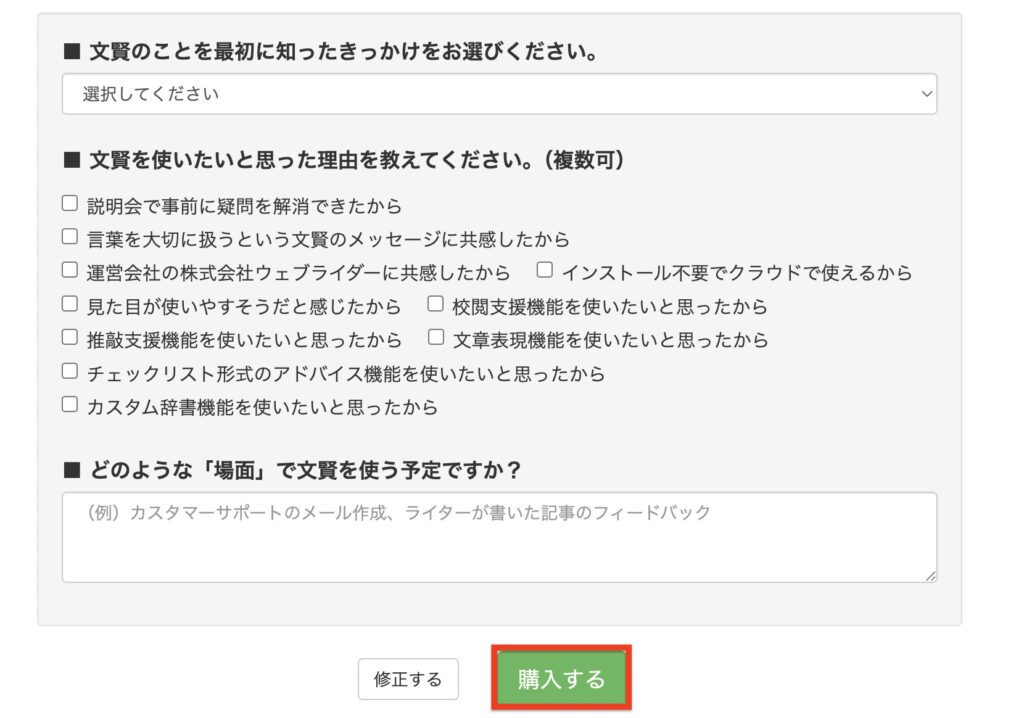Viewport: 1024px width, 718px height.
Task: Click the 説明会で事前に疑問を解消できたから label text
Action: 244,206
